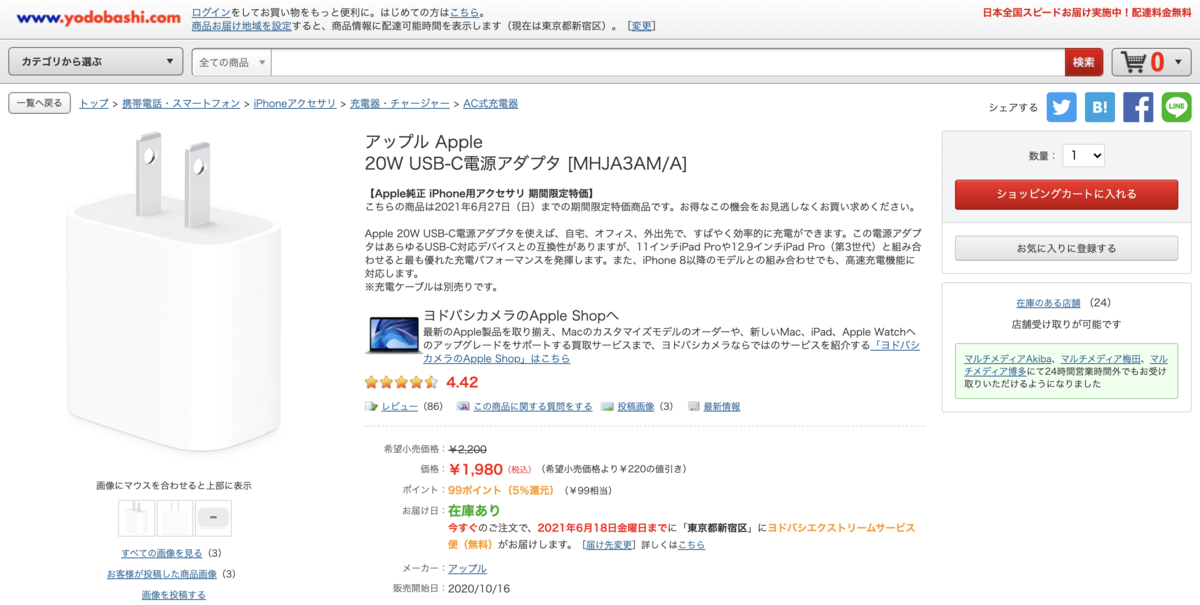
Task: Select the third product thumbnail showing USB-C port
Action: [213, 518]
